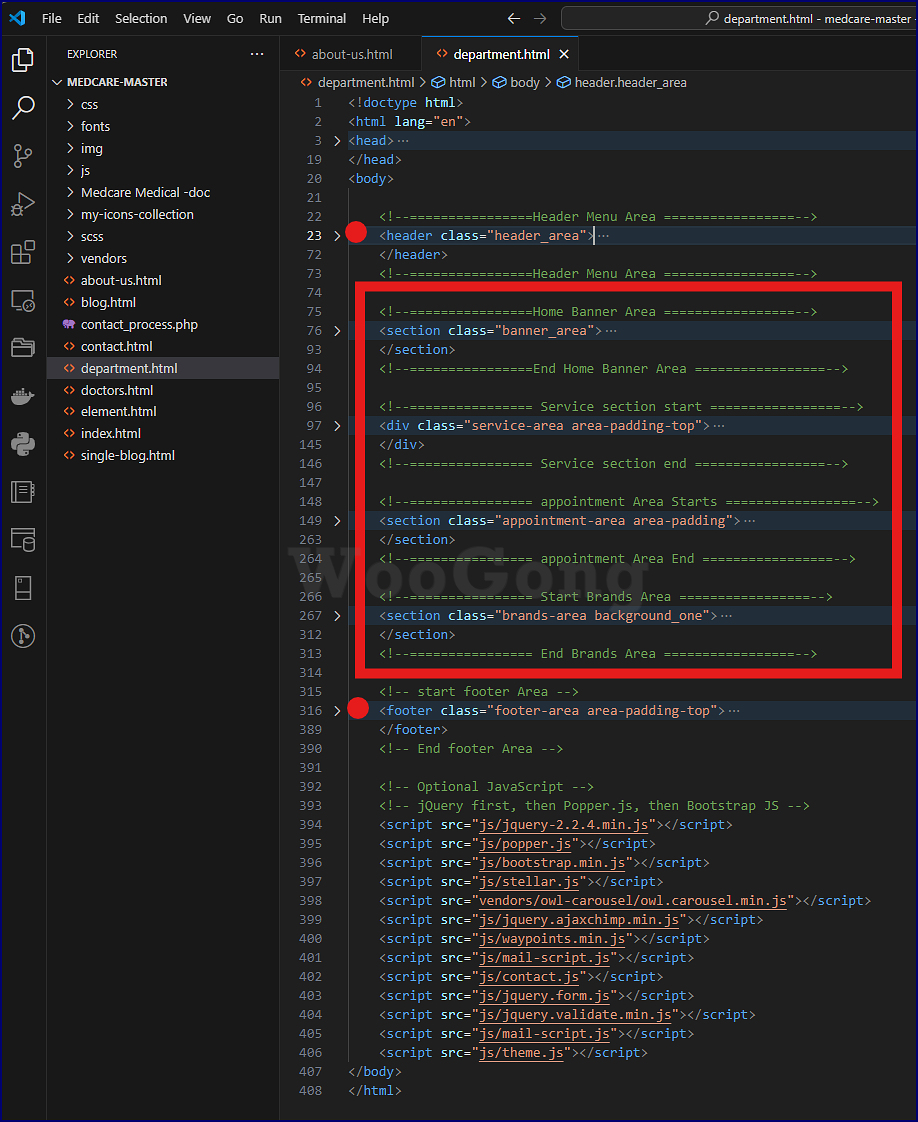Unfold the brands-area section on line 267
The height and width of the screenshot is (1122, 918).
pos(337,615)
